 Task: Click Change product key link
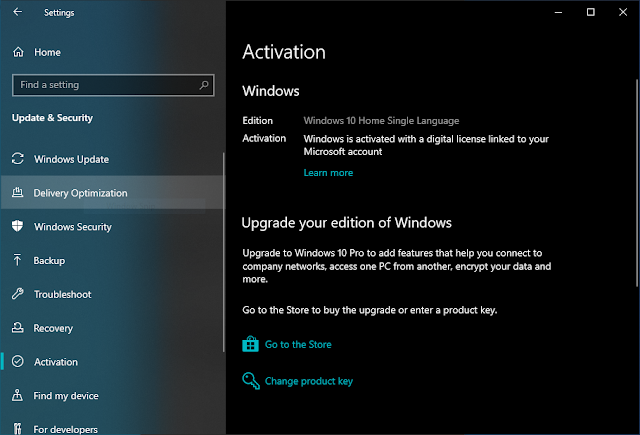point(309,381)
